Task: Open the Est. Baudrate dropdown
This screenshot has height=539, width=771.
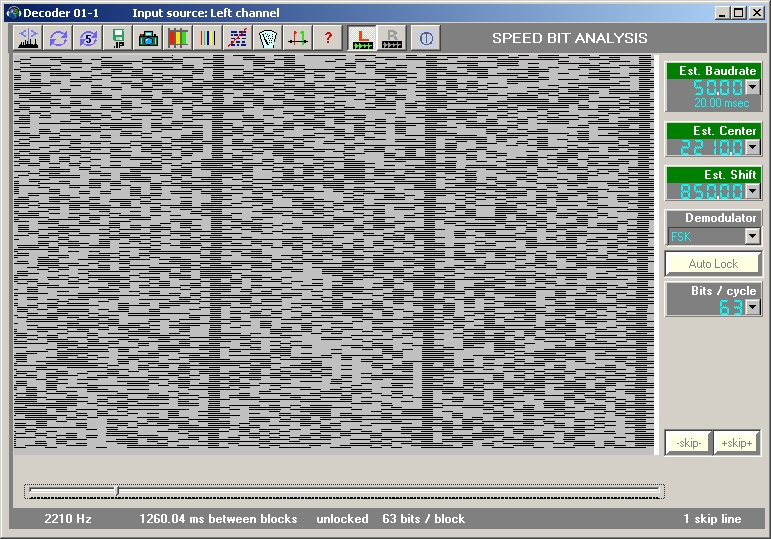Action: click(752, 88)
